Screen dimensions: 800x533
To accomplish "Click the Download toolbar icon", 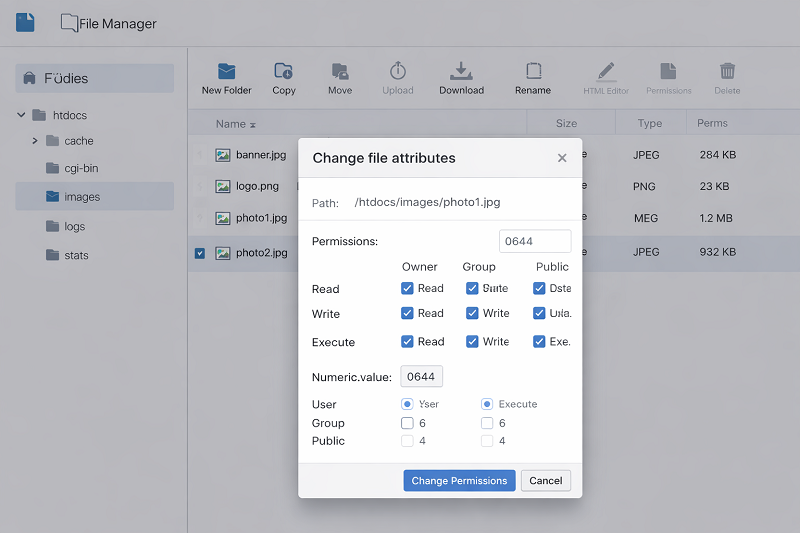I will pos(461,71).
